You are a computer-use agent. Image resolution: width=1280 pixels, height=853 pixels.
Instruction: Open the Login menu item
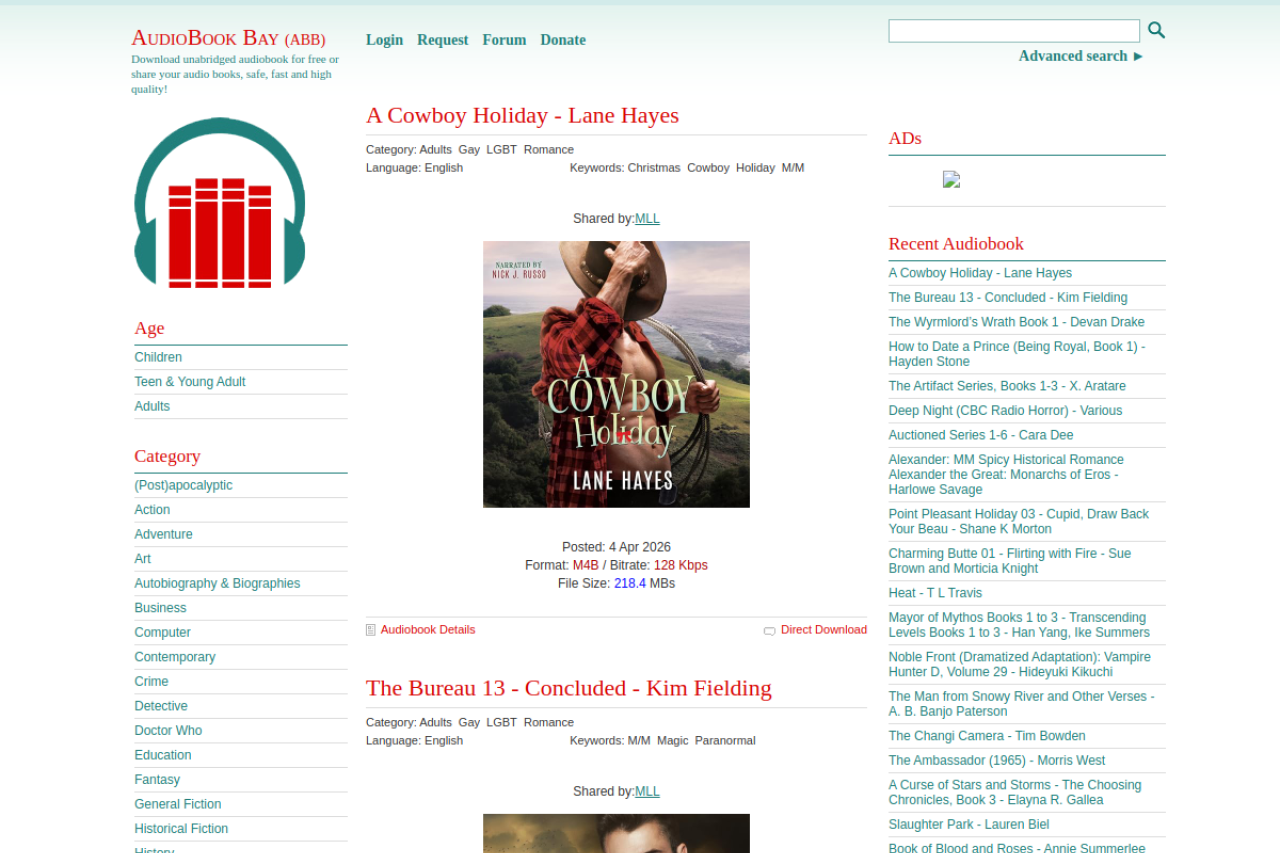point(384,40)
